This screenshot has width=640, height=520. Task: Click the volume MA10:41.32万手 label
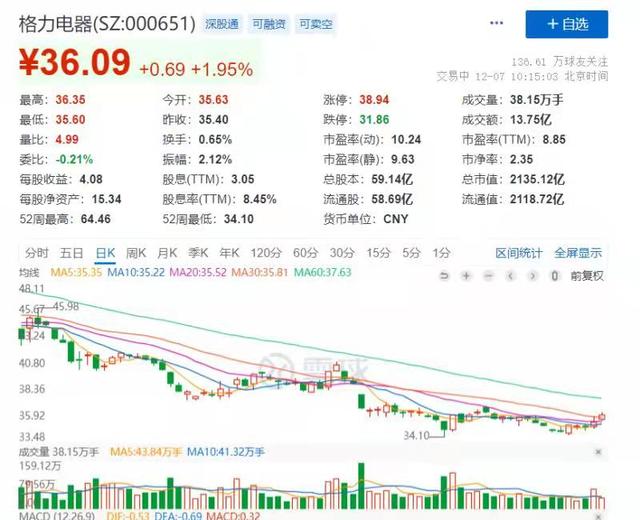click(226, 452)
